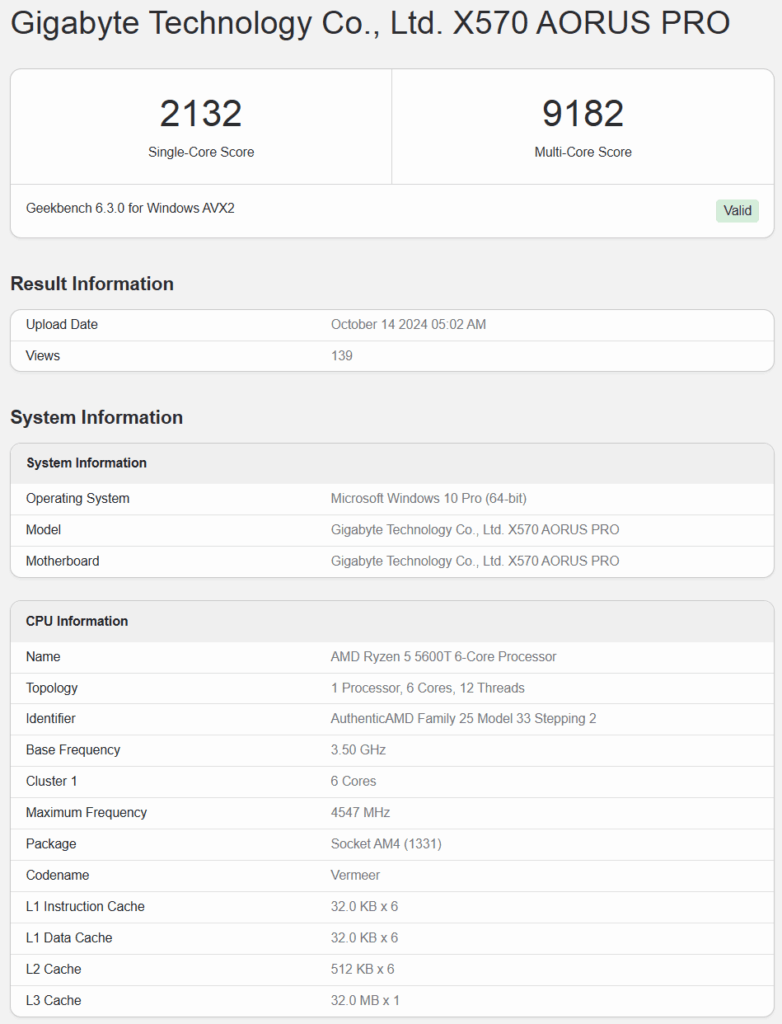This screenshot has width=782, height=1024.
Task: Select the views count 139
Action: tap(342, 356)
